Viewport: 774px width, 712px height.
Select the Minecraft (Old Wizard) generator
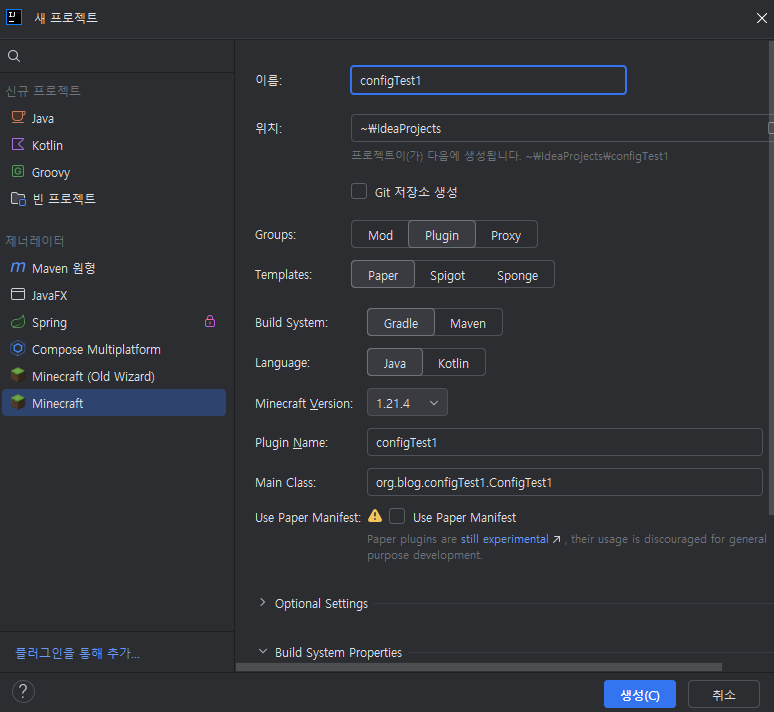pos(114,376)
